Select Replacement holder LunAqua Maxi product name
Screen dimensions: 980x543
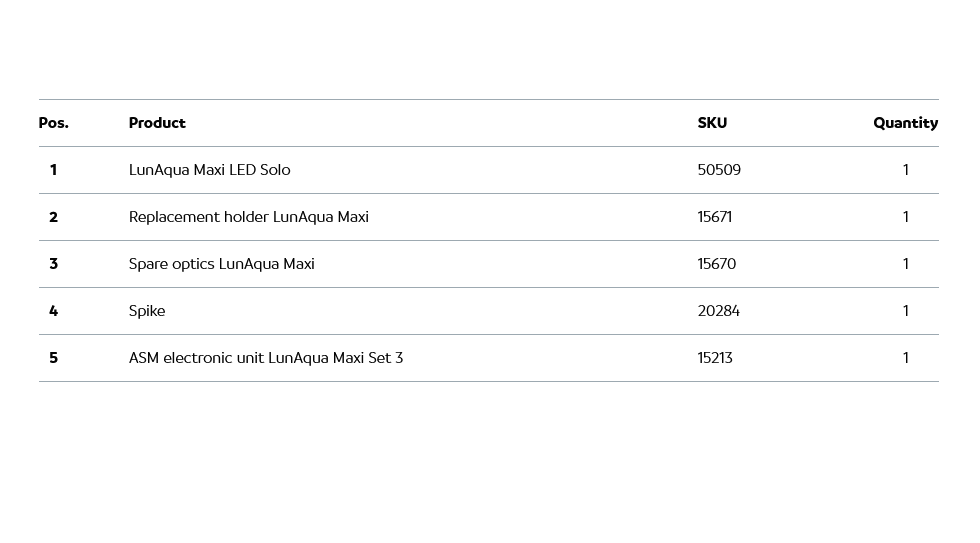248,217
